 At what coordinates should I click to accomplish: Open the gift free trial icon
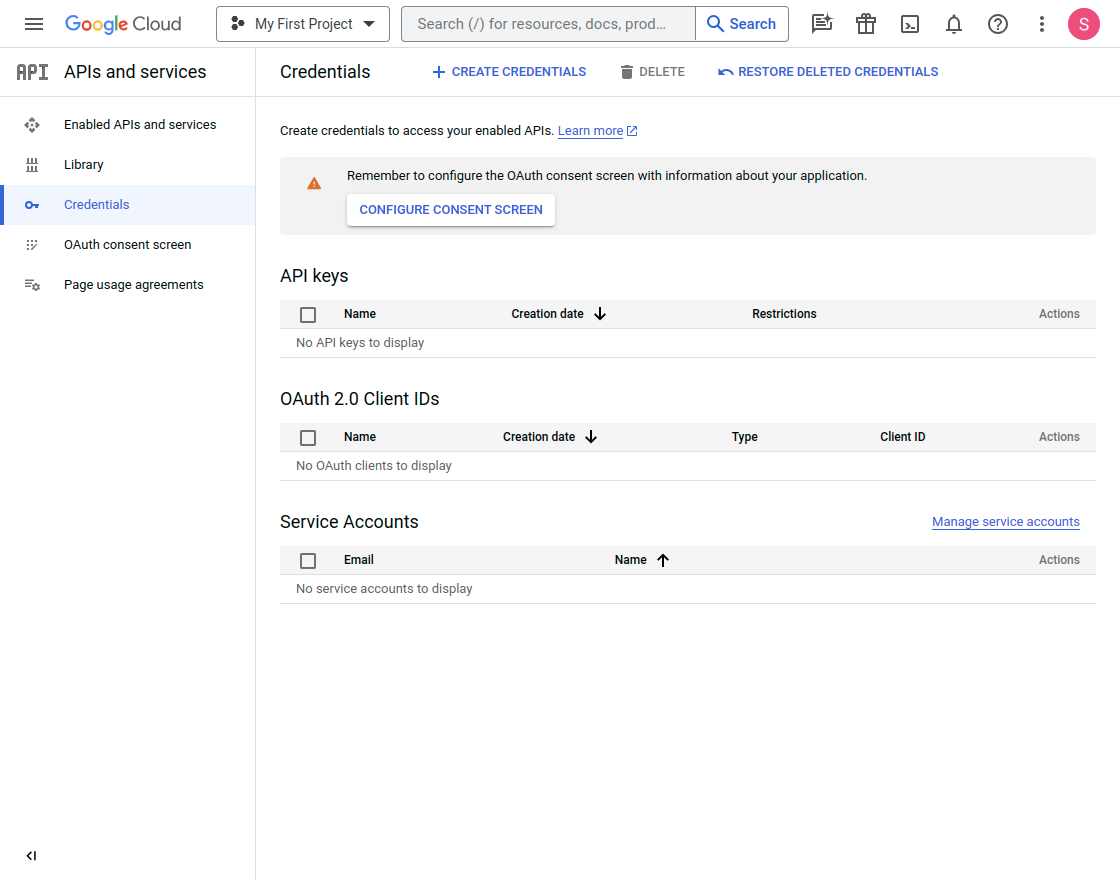pyautogui.click(x=866, y=24)
